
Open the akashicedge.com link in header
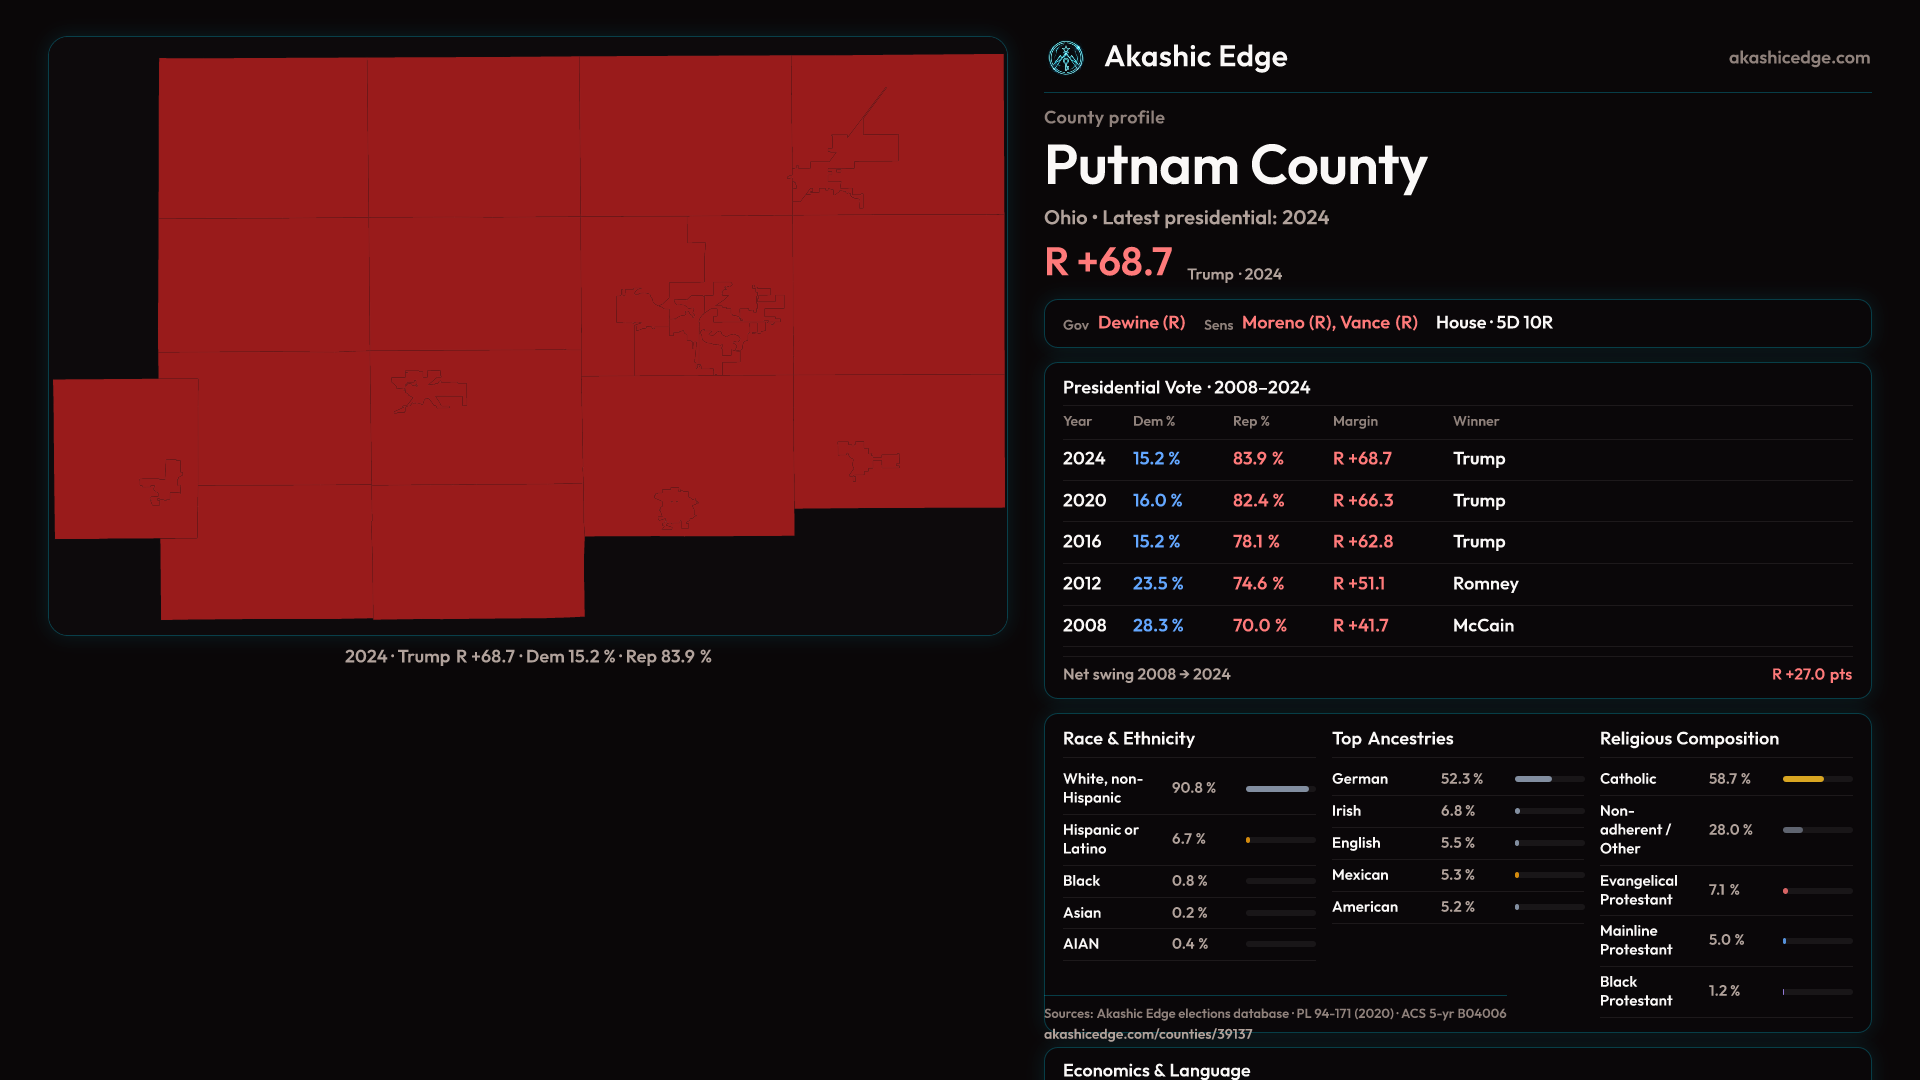[x=1798, y=58]
